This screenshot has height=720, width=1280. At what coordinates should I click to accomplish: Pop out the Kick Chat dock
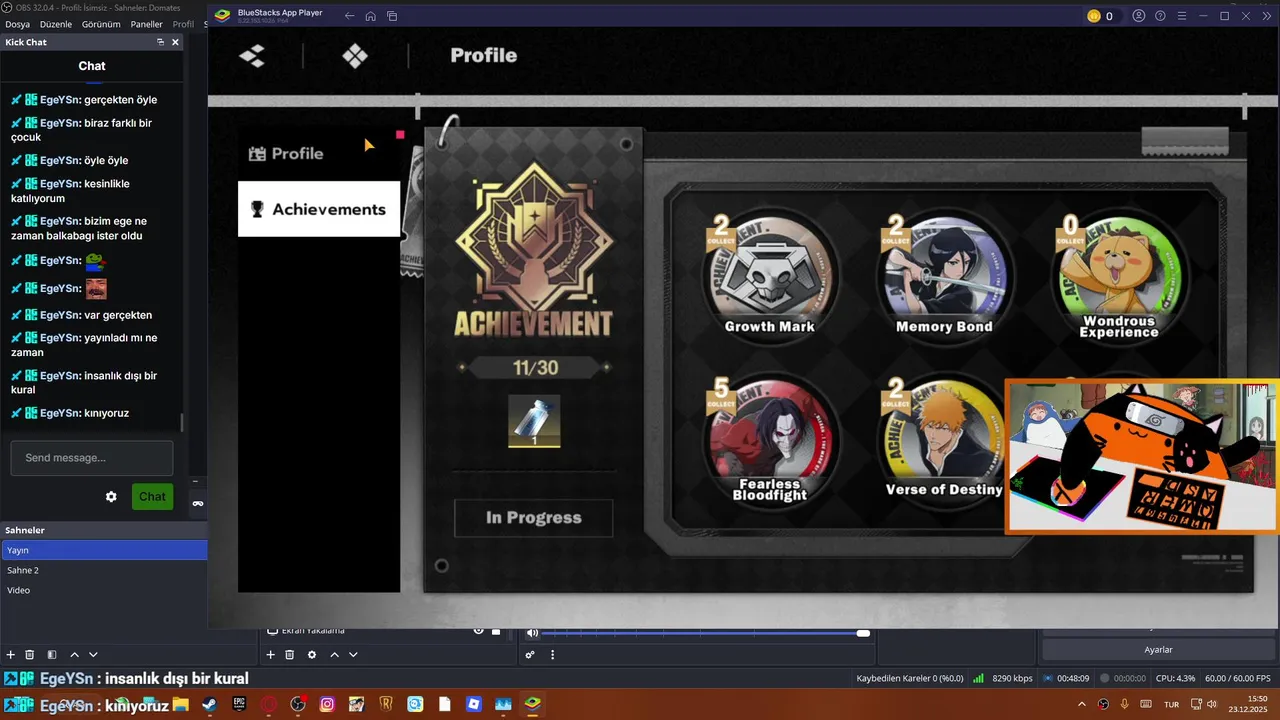160,42
